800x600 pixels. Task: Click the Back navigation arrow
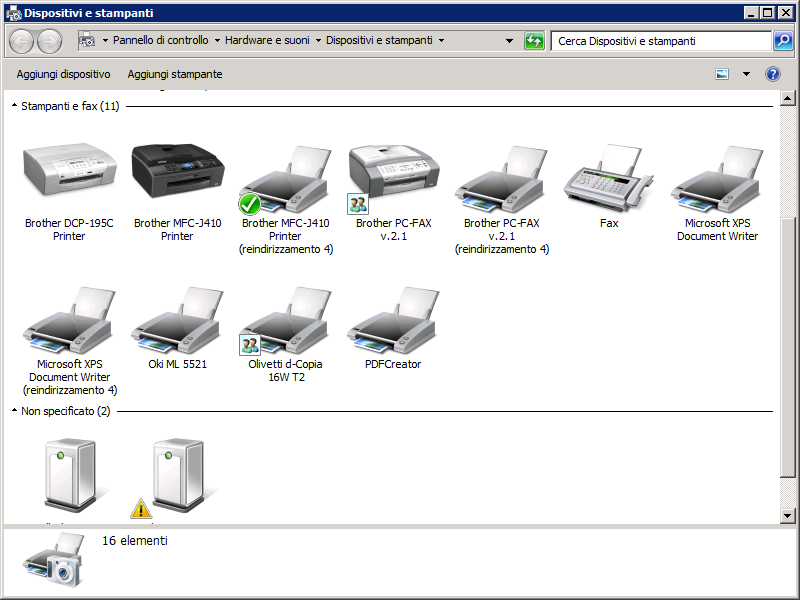21,41
